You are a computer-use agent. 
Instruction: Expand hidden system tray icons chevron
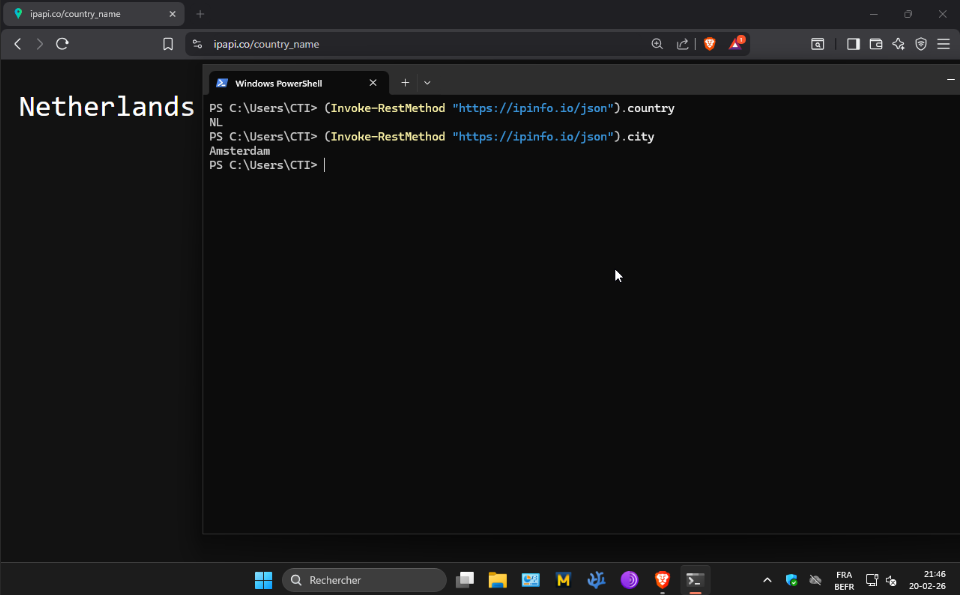pyautogui.click(x=767, y=580)
